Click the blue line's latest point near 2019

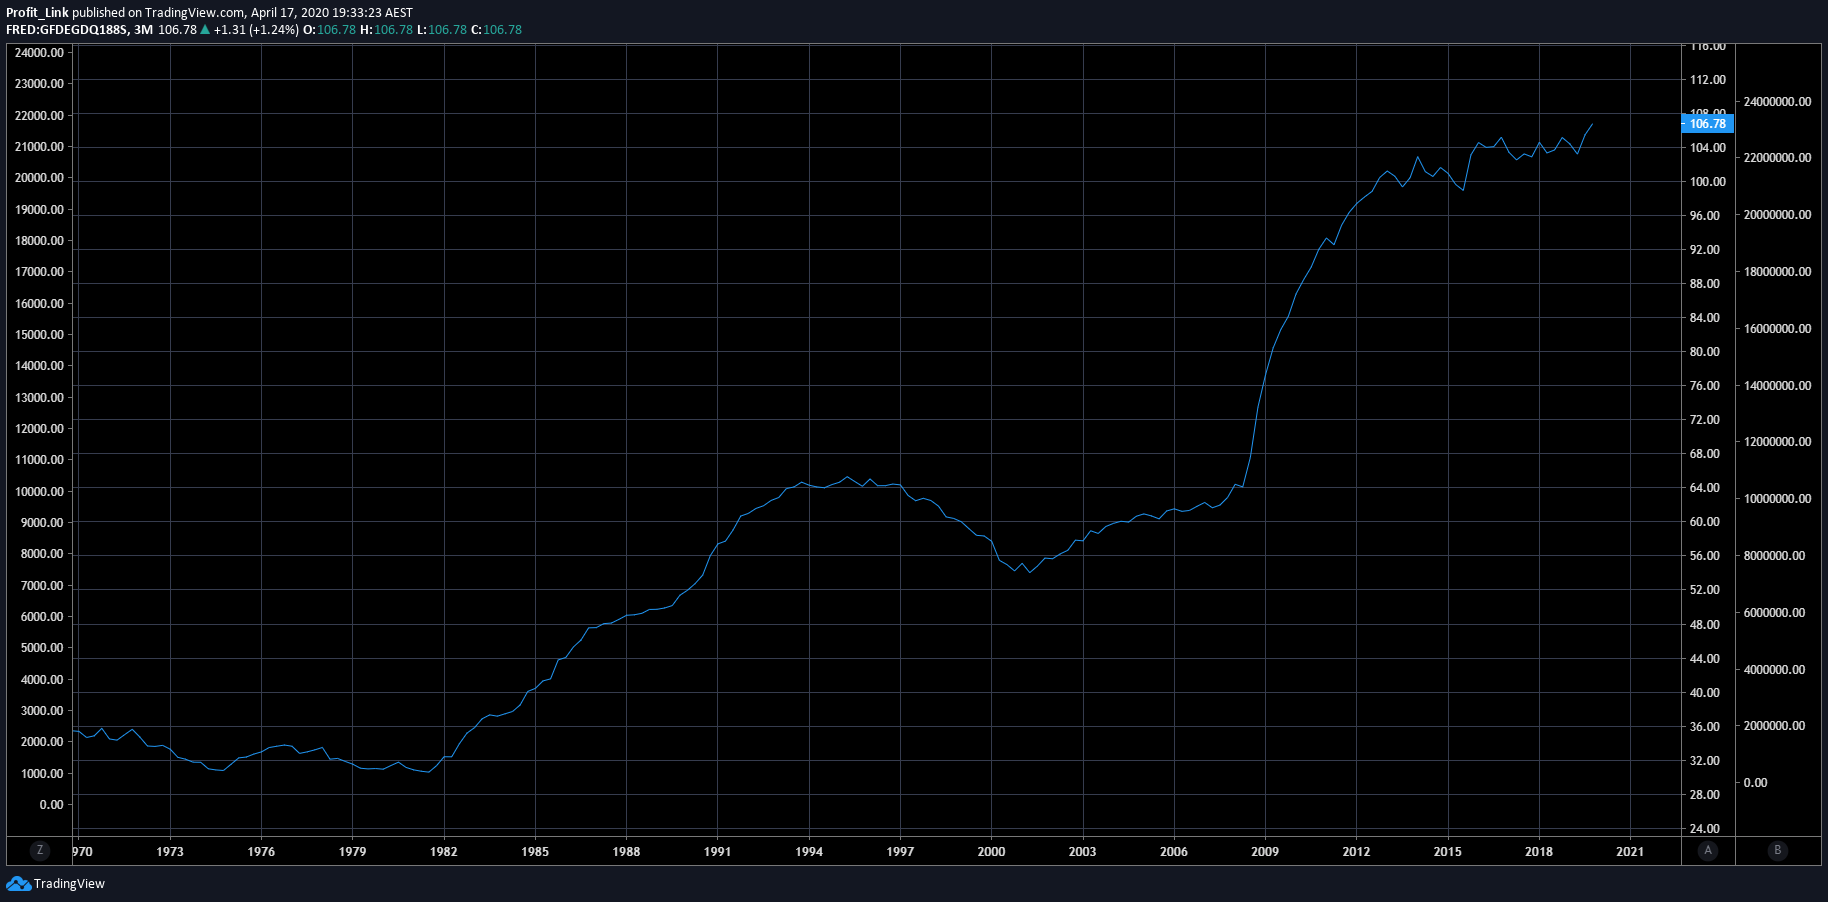click(x=1592, y=124)
